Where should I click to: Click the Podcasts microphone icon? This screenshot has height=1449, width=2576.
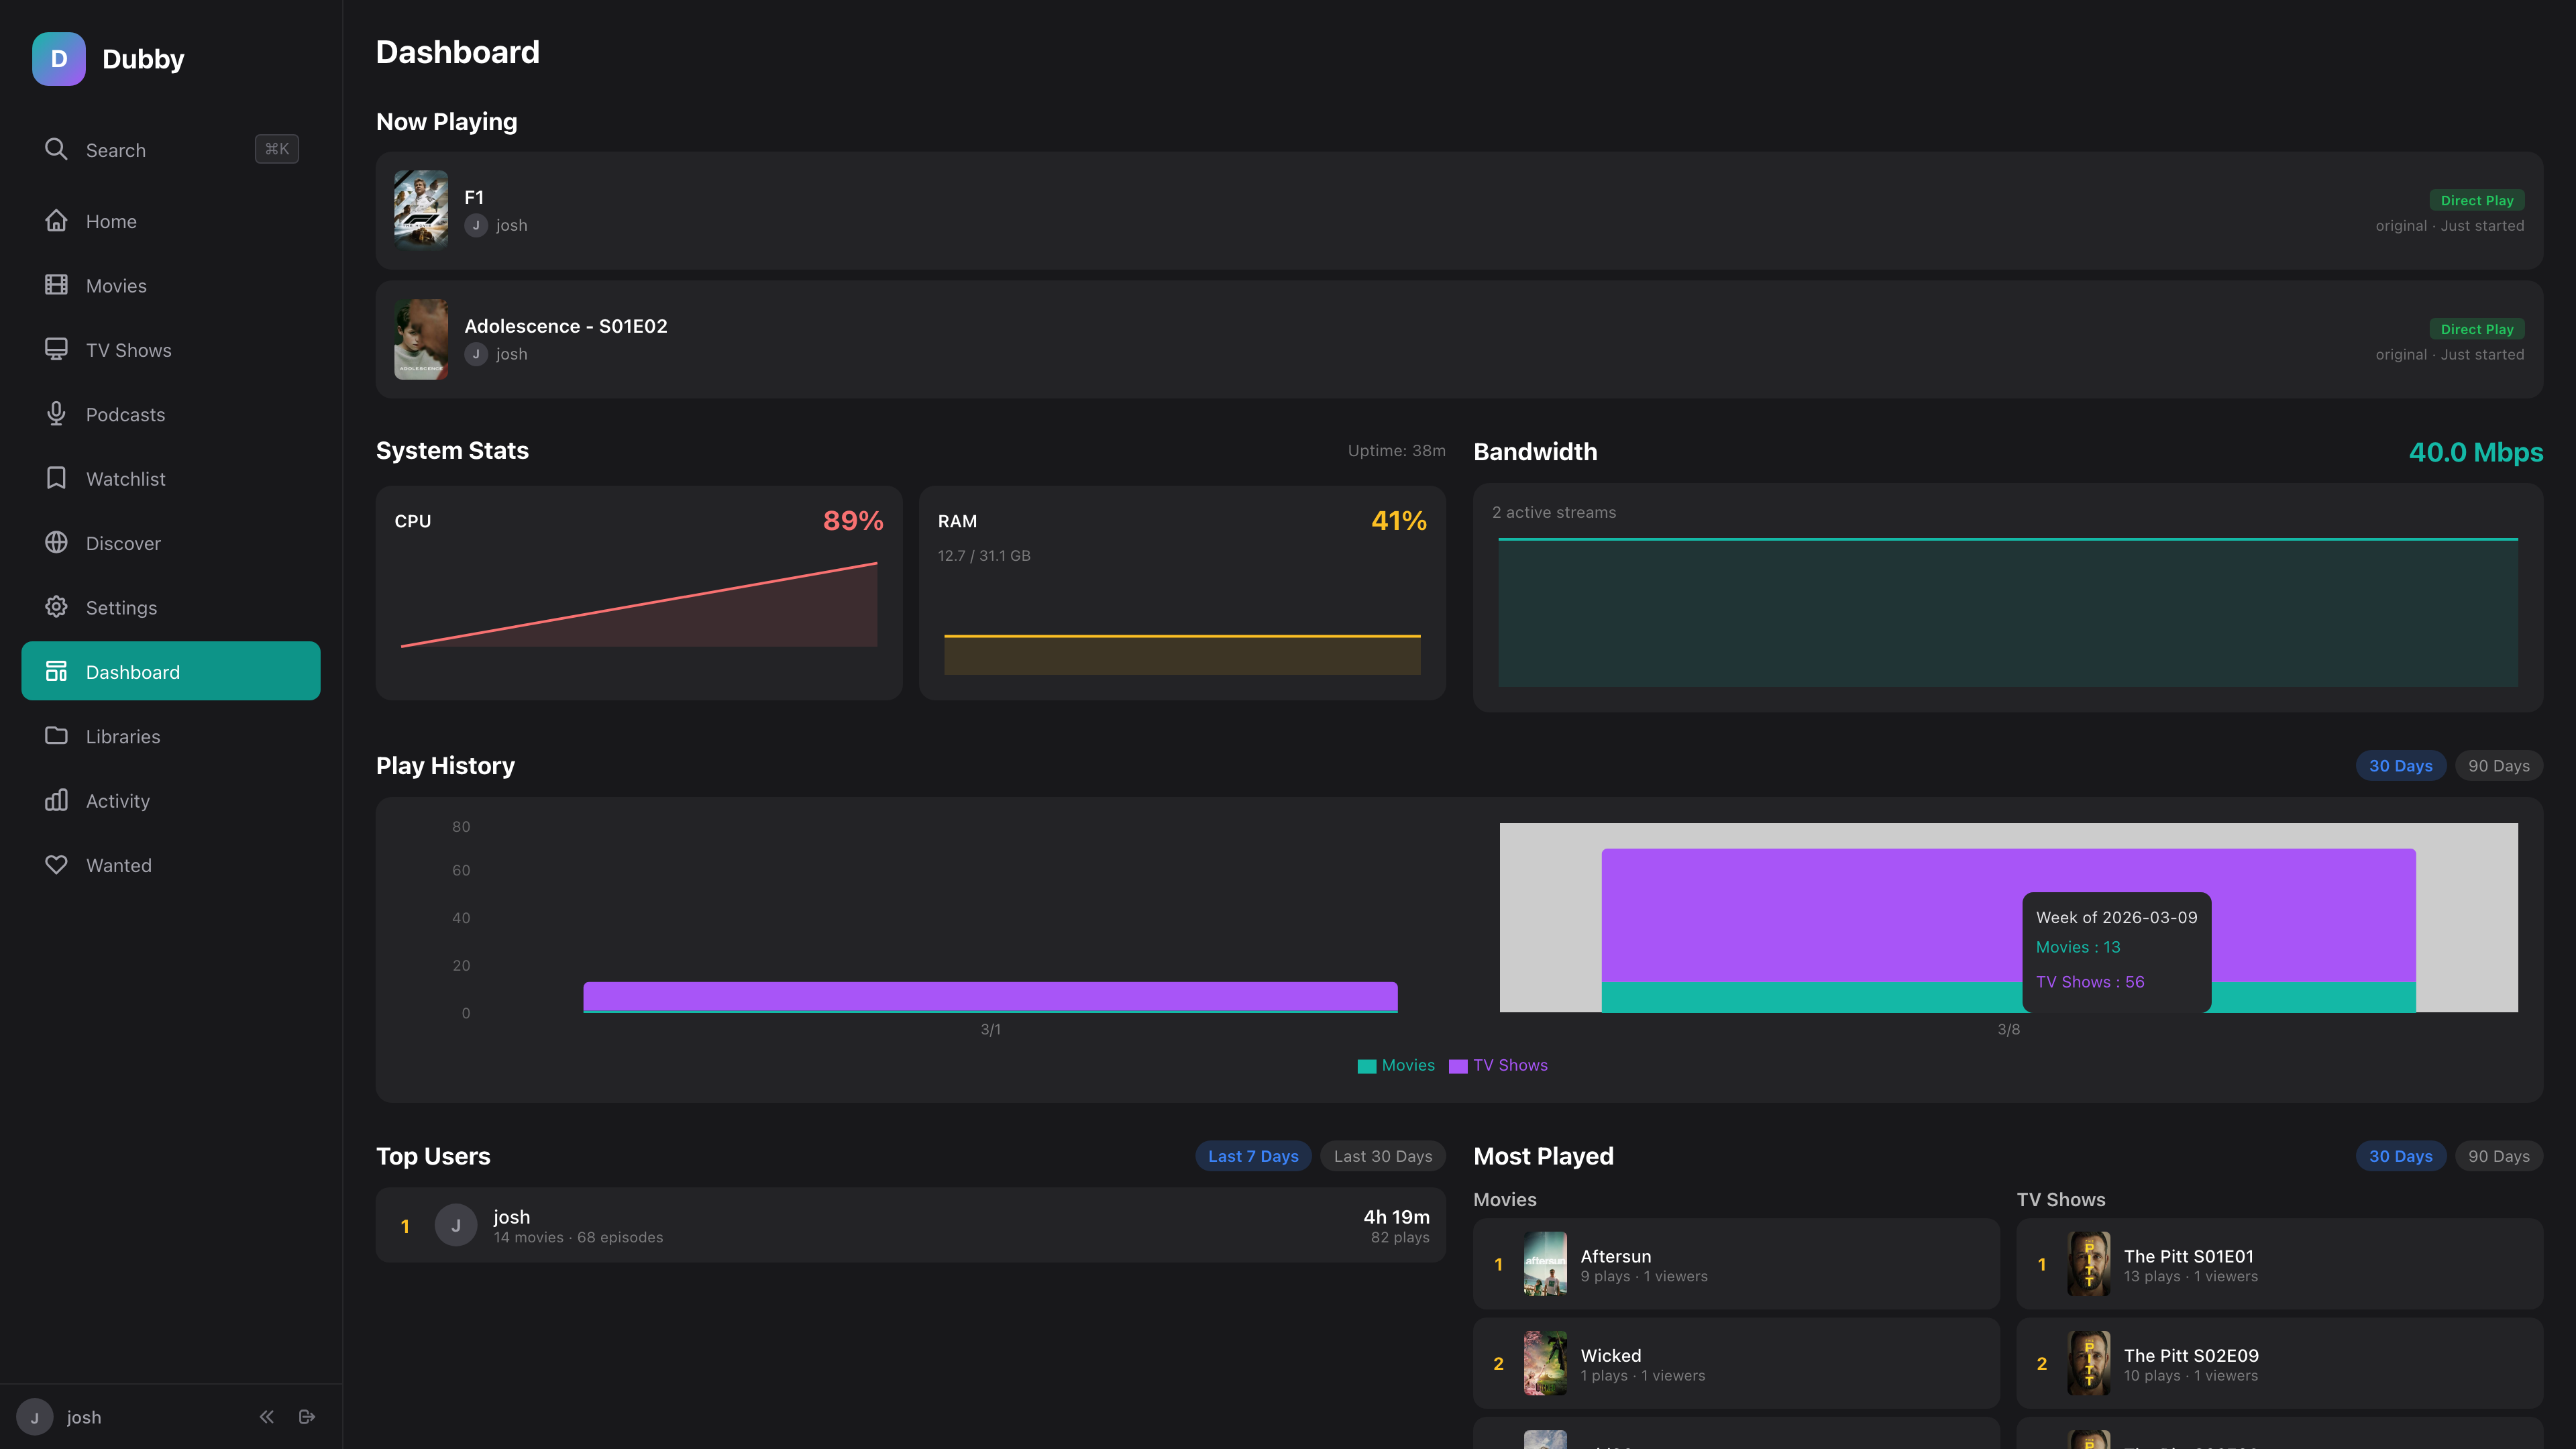click(56, 414)
